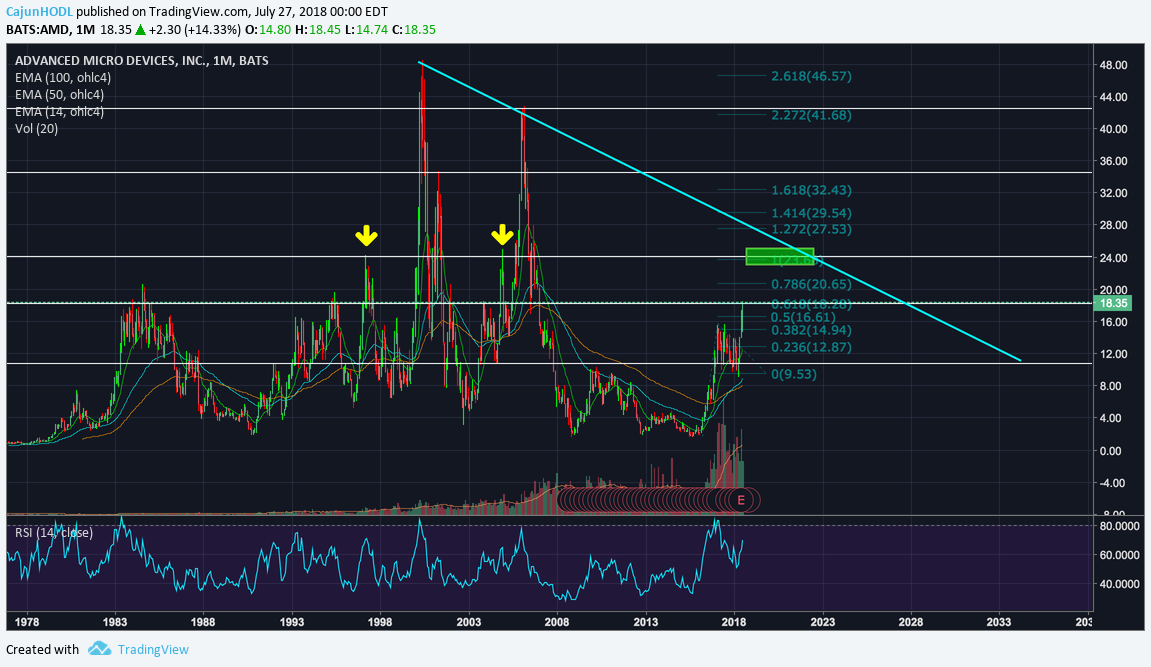Image resolution: width=1151 pixels, height=667 pixels.
Task: Click the Fibonacci level 2.618(46.57)
Action: (x=811, y=76)
